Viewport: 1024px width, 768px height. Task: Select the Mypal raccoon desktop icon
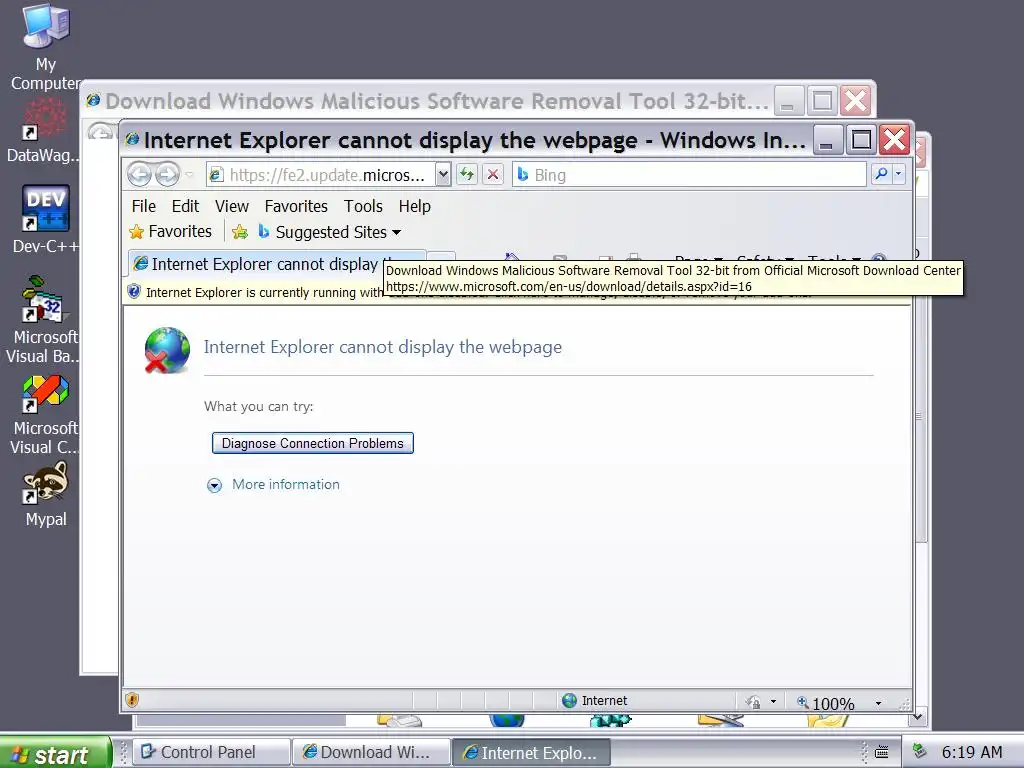click(46, 494)
